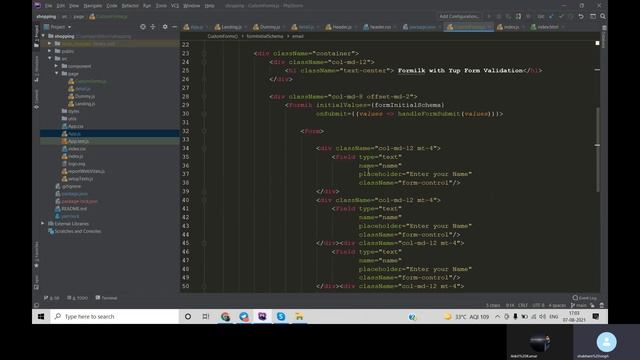Open the TODO tool window
Image resolution: width=640 pixels, height=360 pixels.
[78, 298]
